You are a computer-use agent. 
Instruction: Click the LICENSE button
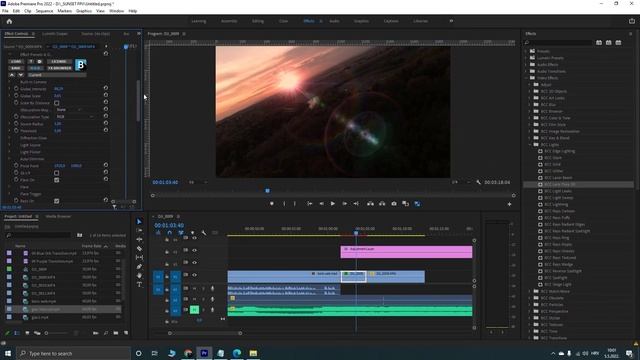click(60, 62)
